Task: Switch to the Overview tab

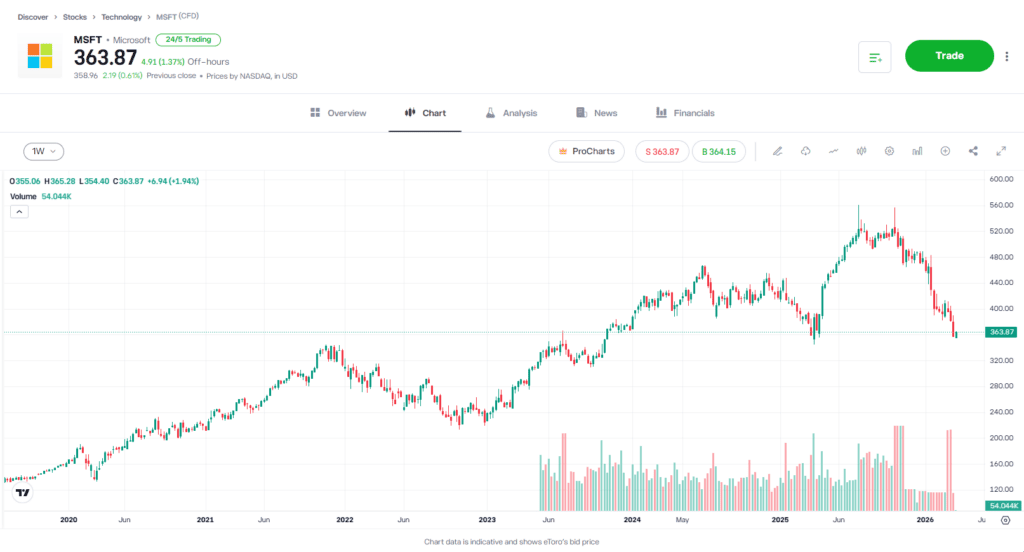Action: pyautogui.click(x=338, y=113)
